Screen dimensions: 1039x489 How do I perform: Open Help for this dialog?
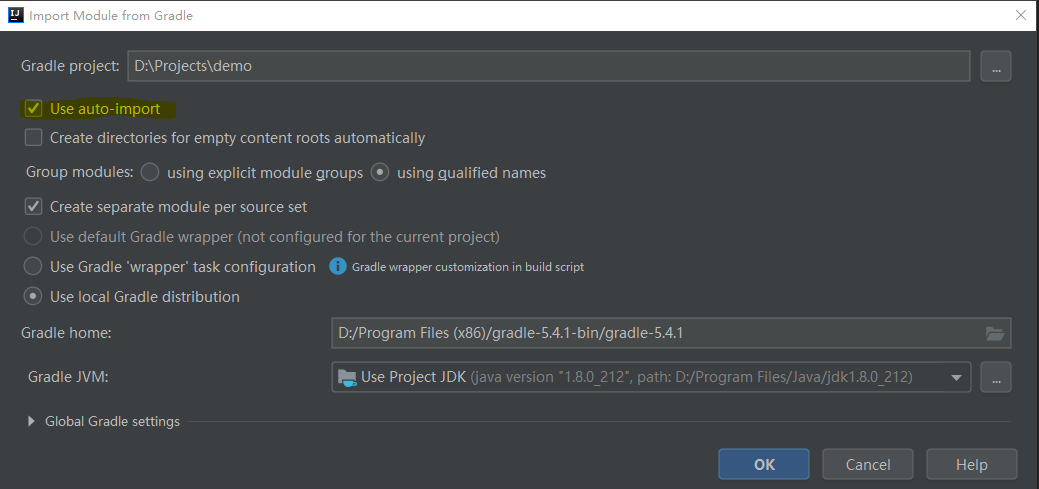[971, 464]
